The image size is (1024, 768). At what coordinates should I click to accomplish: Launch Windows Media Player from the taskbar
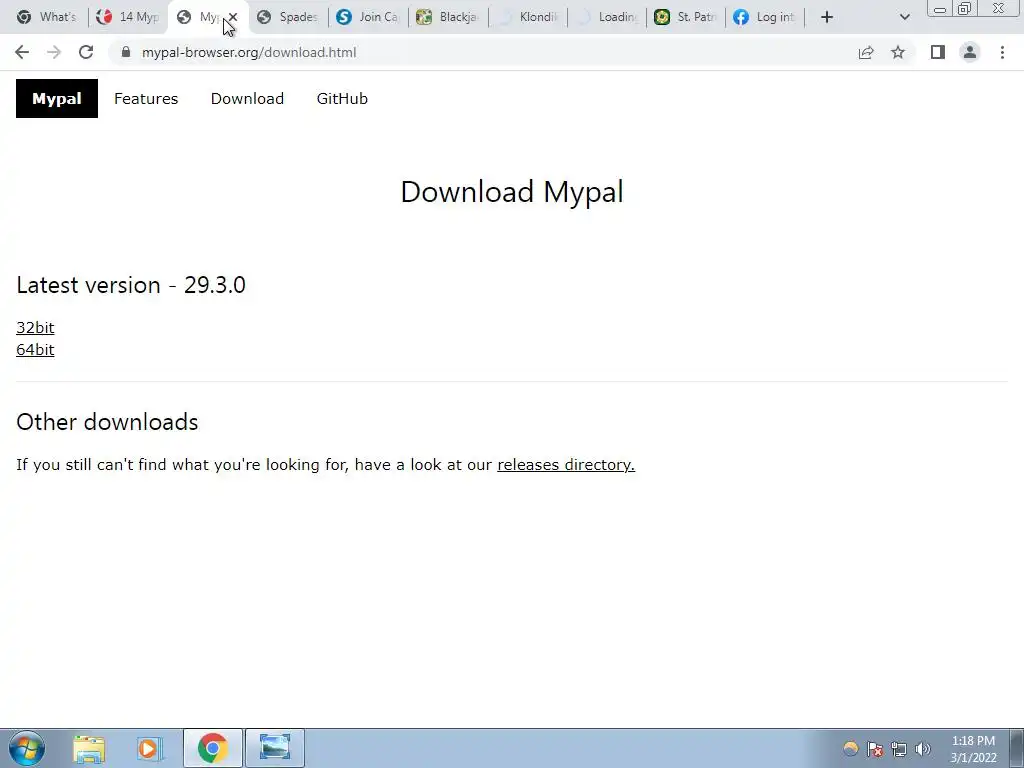(150, 748)
